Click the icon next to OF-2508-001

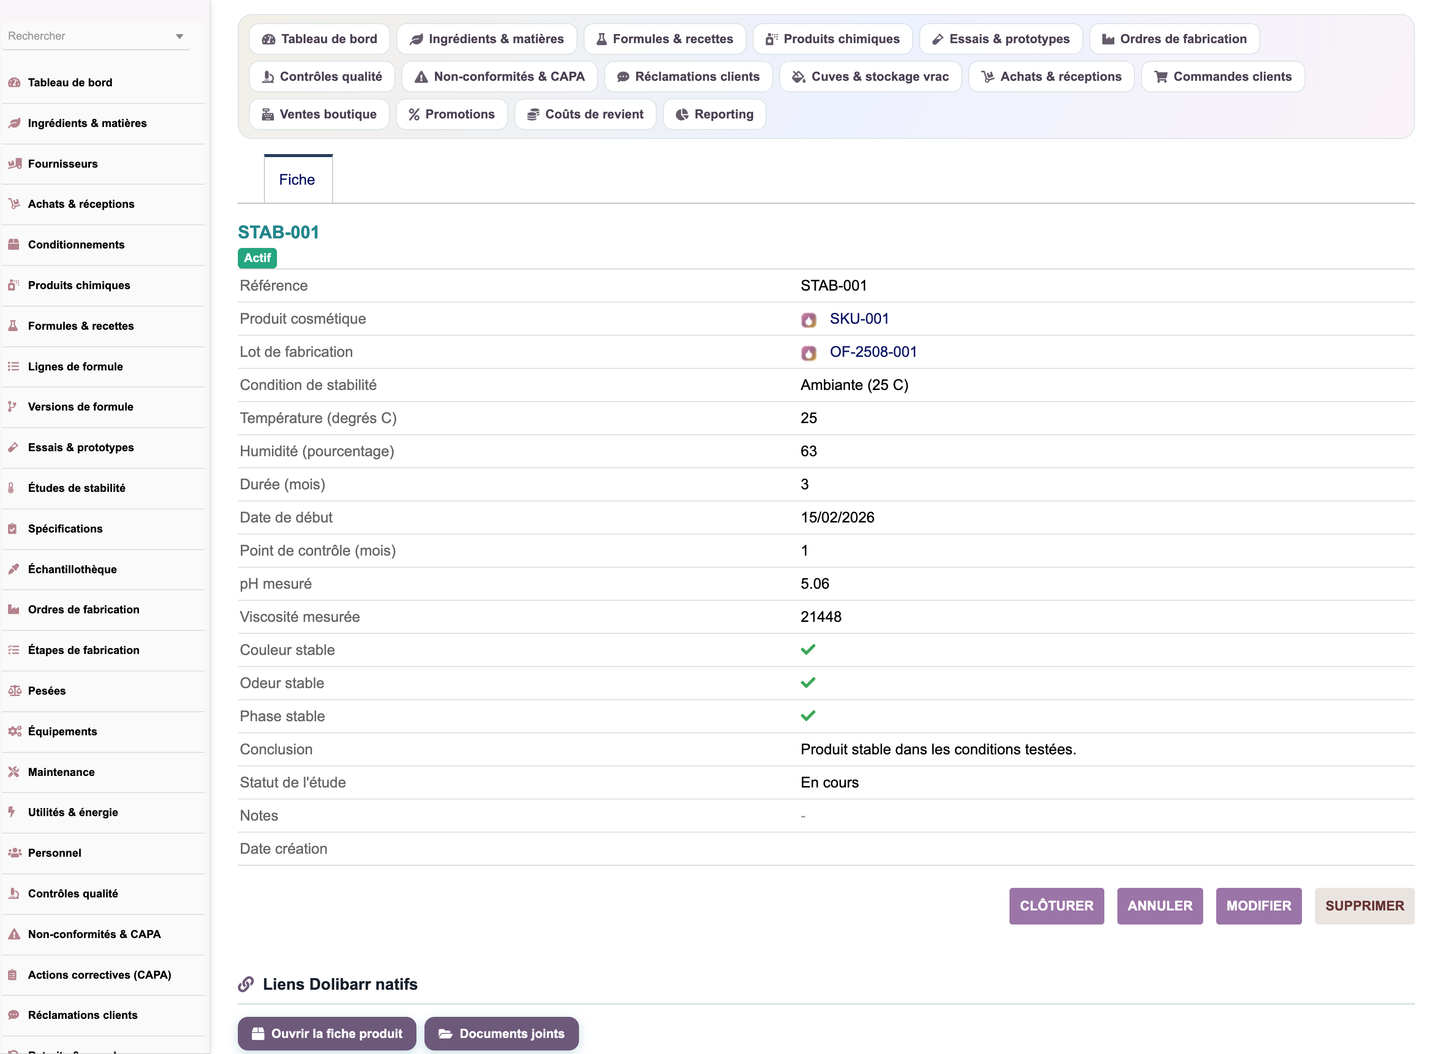[x=809, y=353]
